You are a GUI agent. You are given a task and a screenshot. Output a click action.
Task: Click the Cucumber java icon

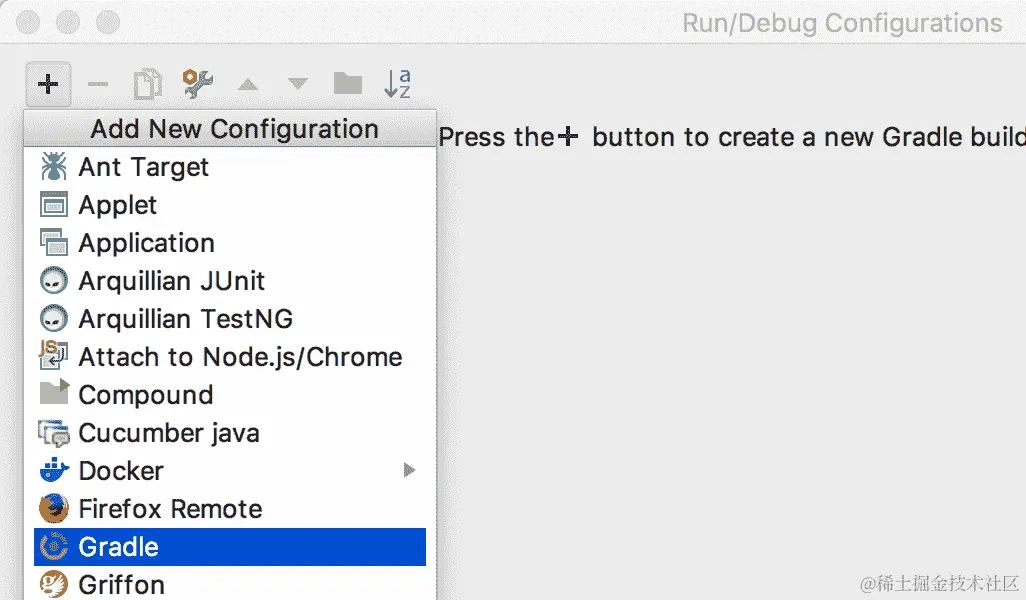(54, 432)
